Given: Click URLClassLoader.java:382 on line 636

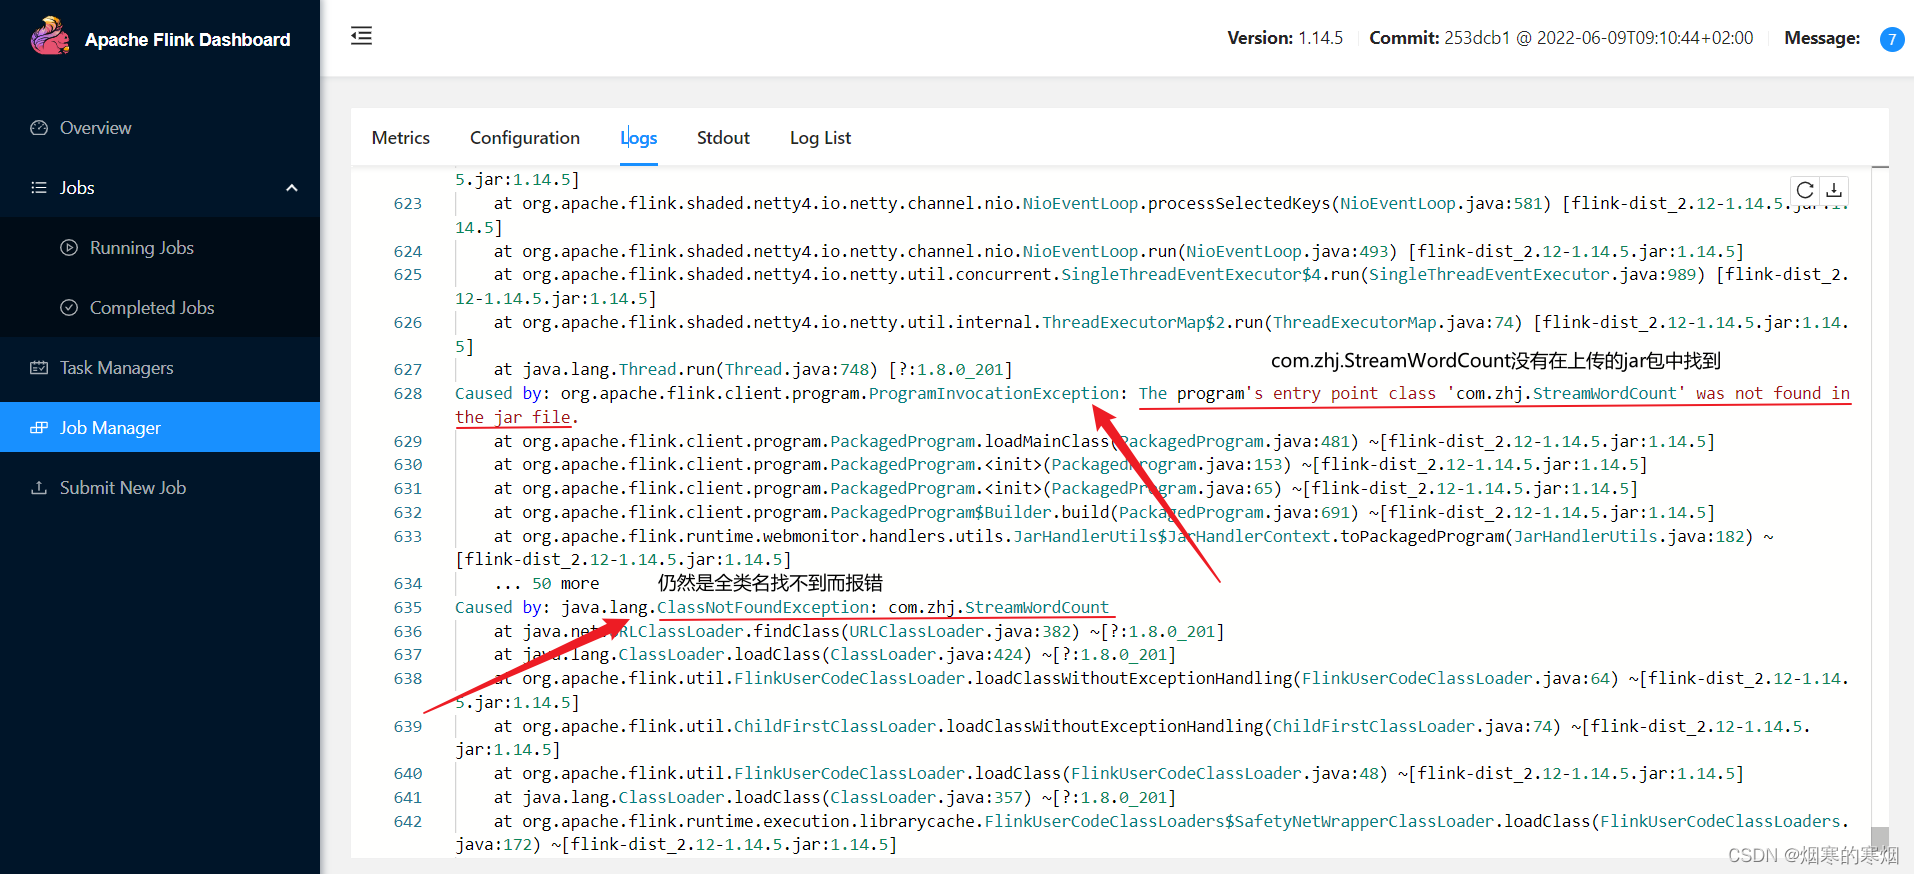Looking at the screenshot, I should click(960, 632).
